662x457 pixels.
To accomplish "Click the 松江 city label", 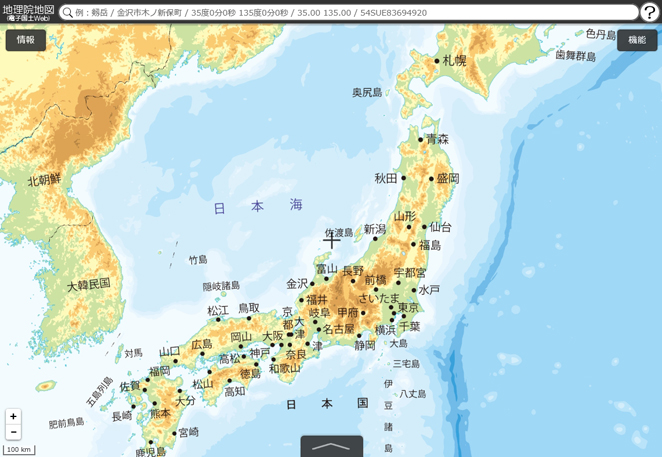I will (218, 311).
